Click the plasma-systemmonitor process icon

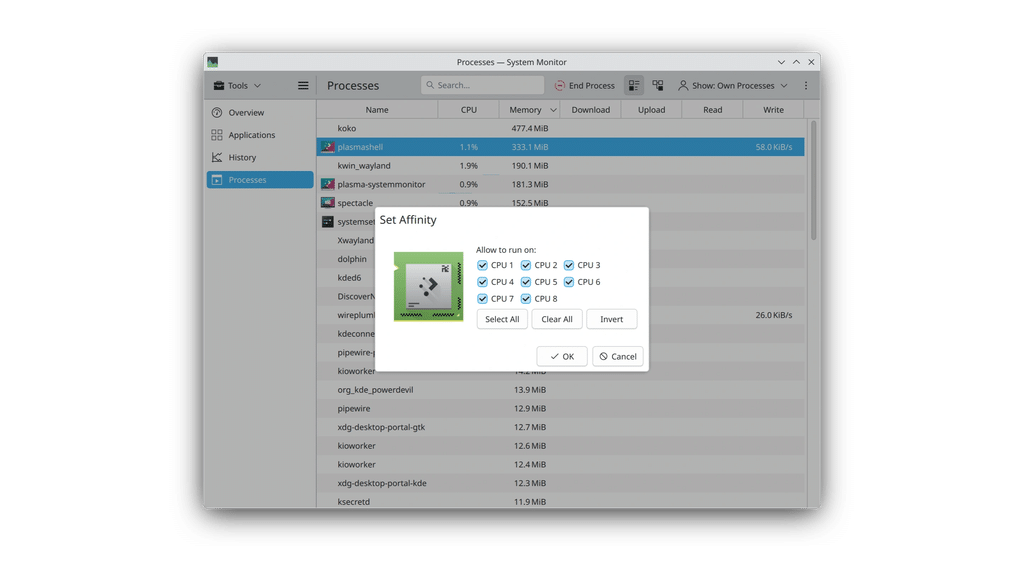[328, 184]
